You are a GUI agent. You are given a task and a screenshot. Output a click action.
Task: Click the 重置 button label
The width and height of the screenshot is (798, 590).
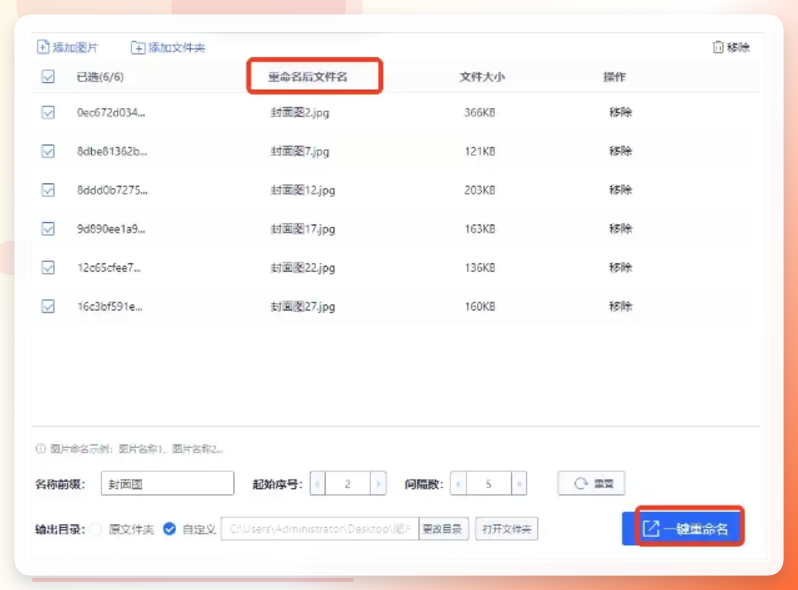[x=604, y=484]
